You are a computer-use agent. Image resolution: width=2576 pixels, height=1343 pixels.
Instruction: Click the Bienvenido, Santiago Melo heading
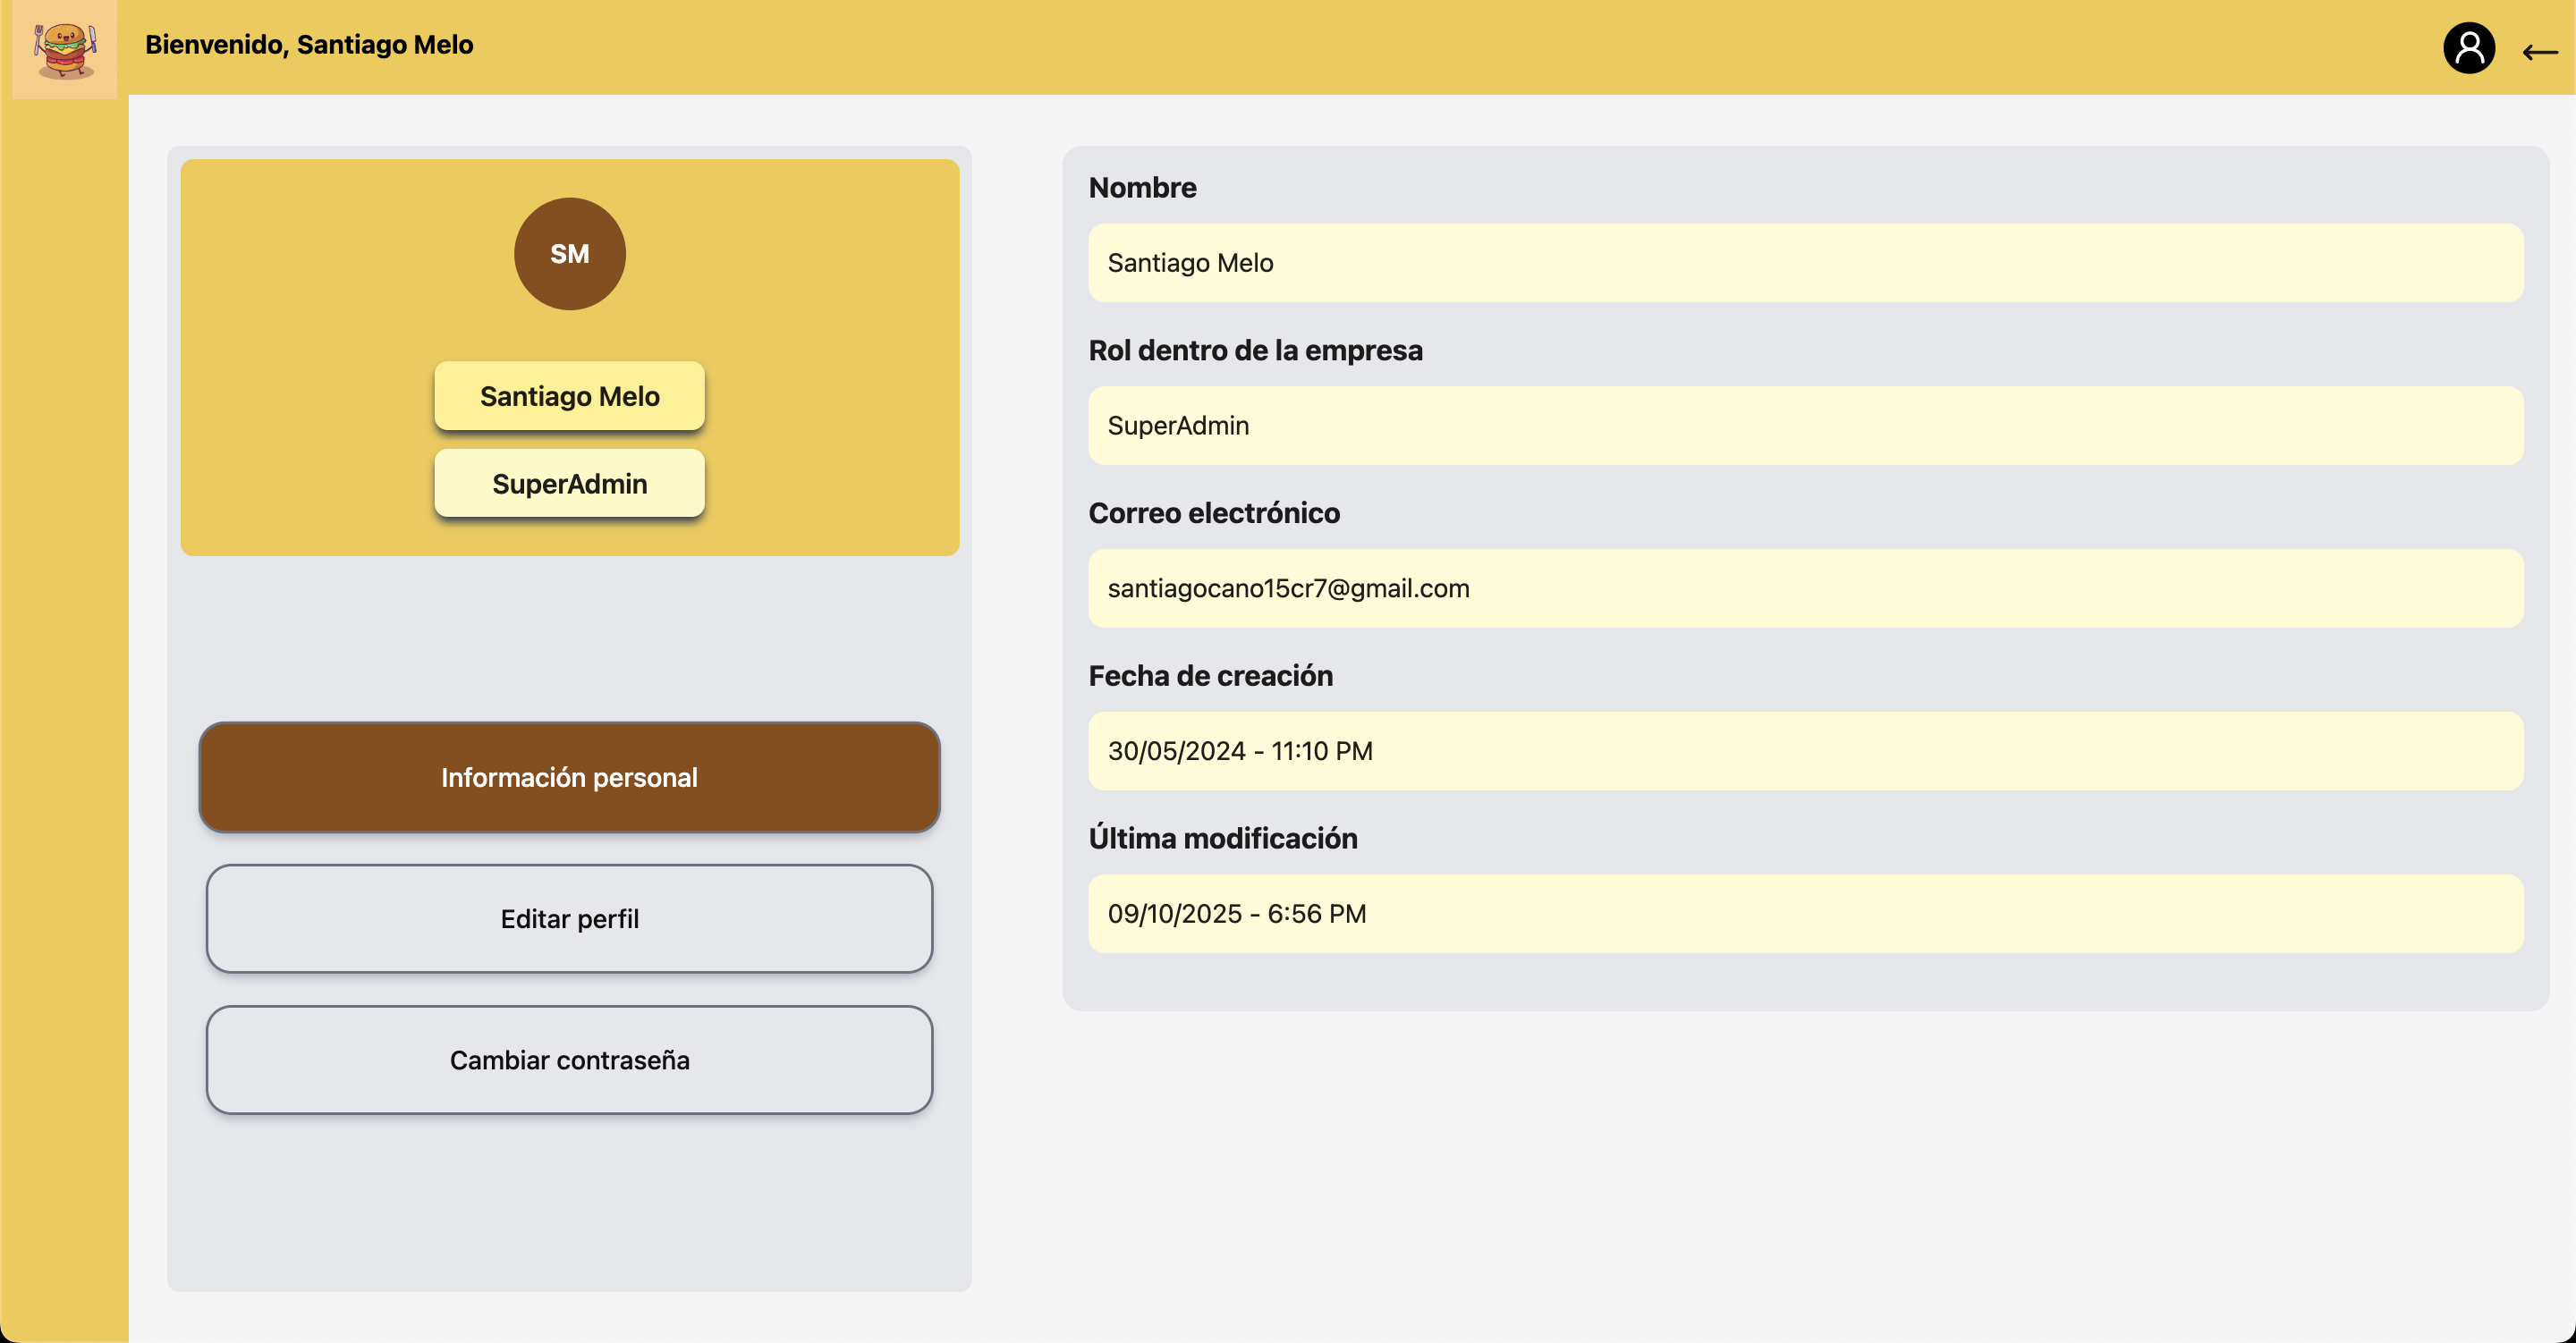[x=309, y=45]
